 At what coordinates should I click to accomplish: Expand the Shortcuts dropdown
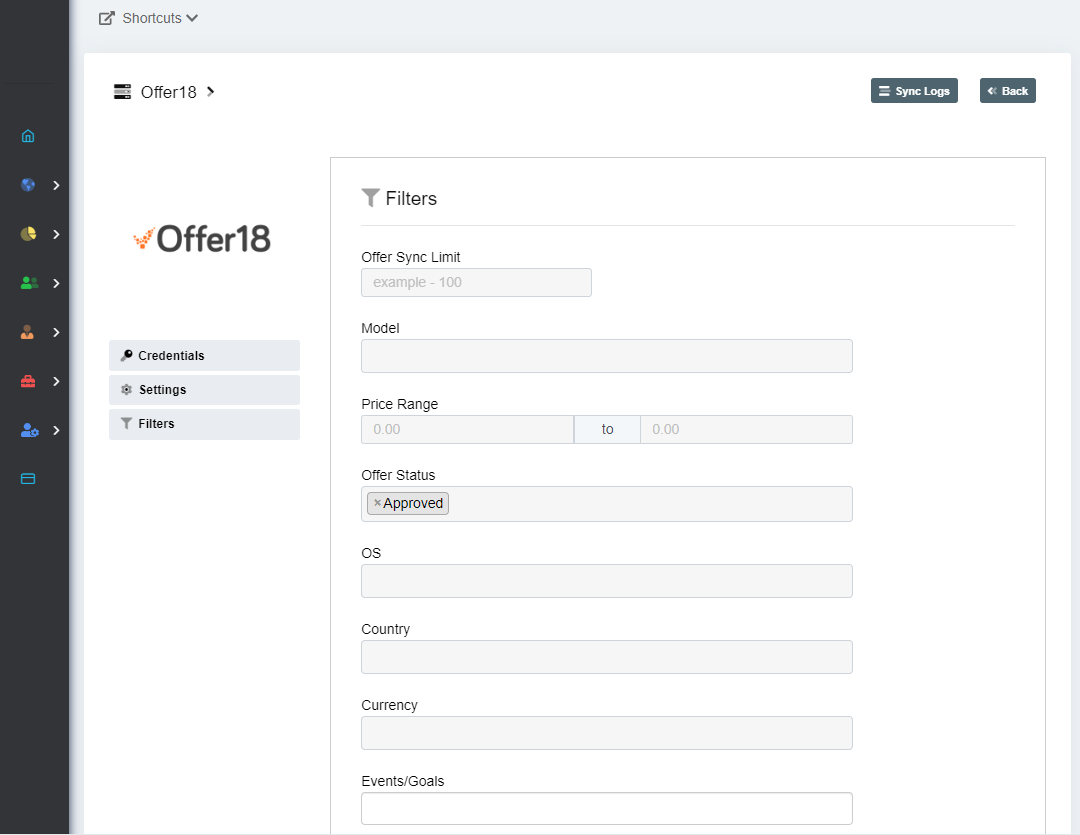[x=149, y=18]
